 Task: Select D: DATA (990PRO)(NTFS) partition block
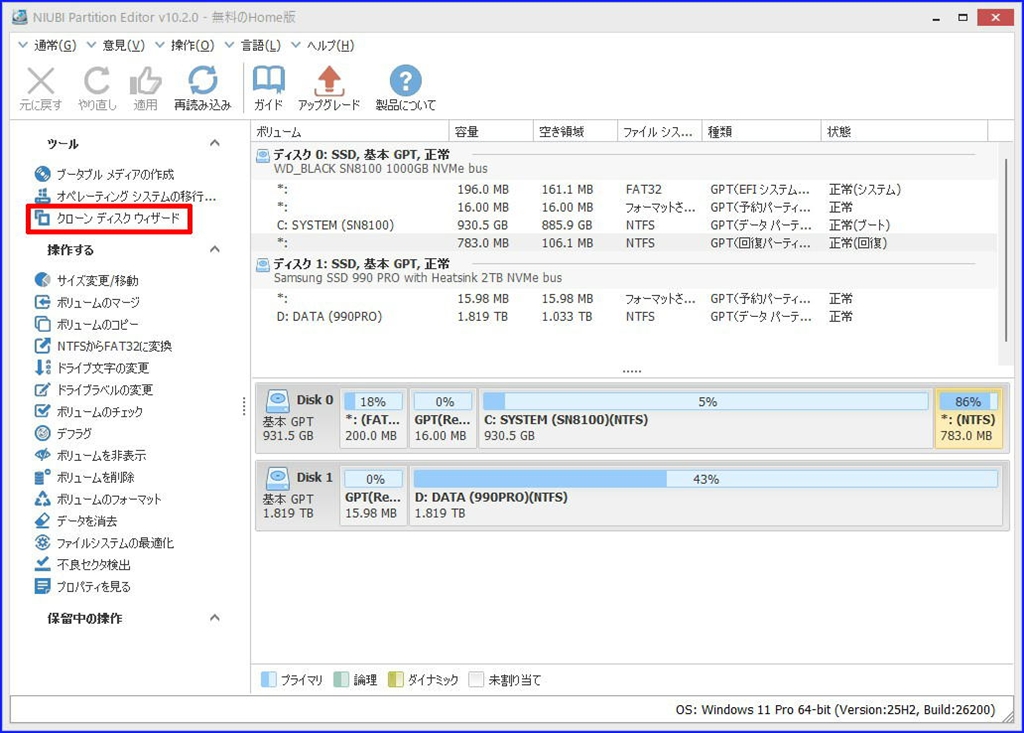coord(706,495)
